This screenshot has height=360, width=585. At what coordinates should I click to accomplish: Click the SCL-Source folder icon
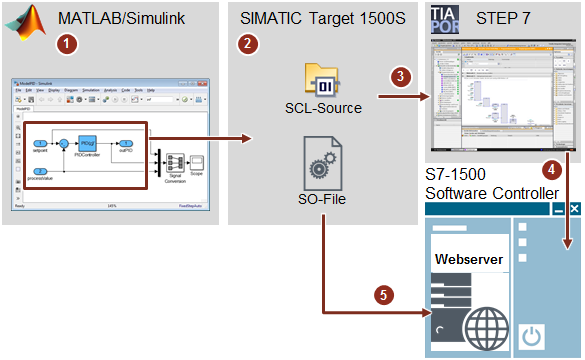[322, 81]
